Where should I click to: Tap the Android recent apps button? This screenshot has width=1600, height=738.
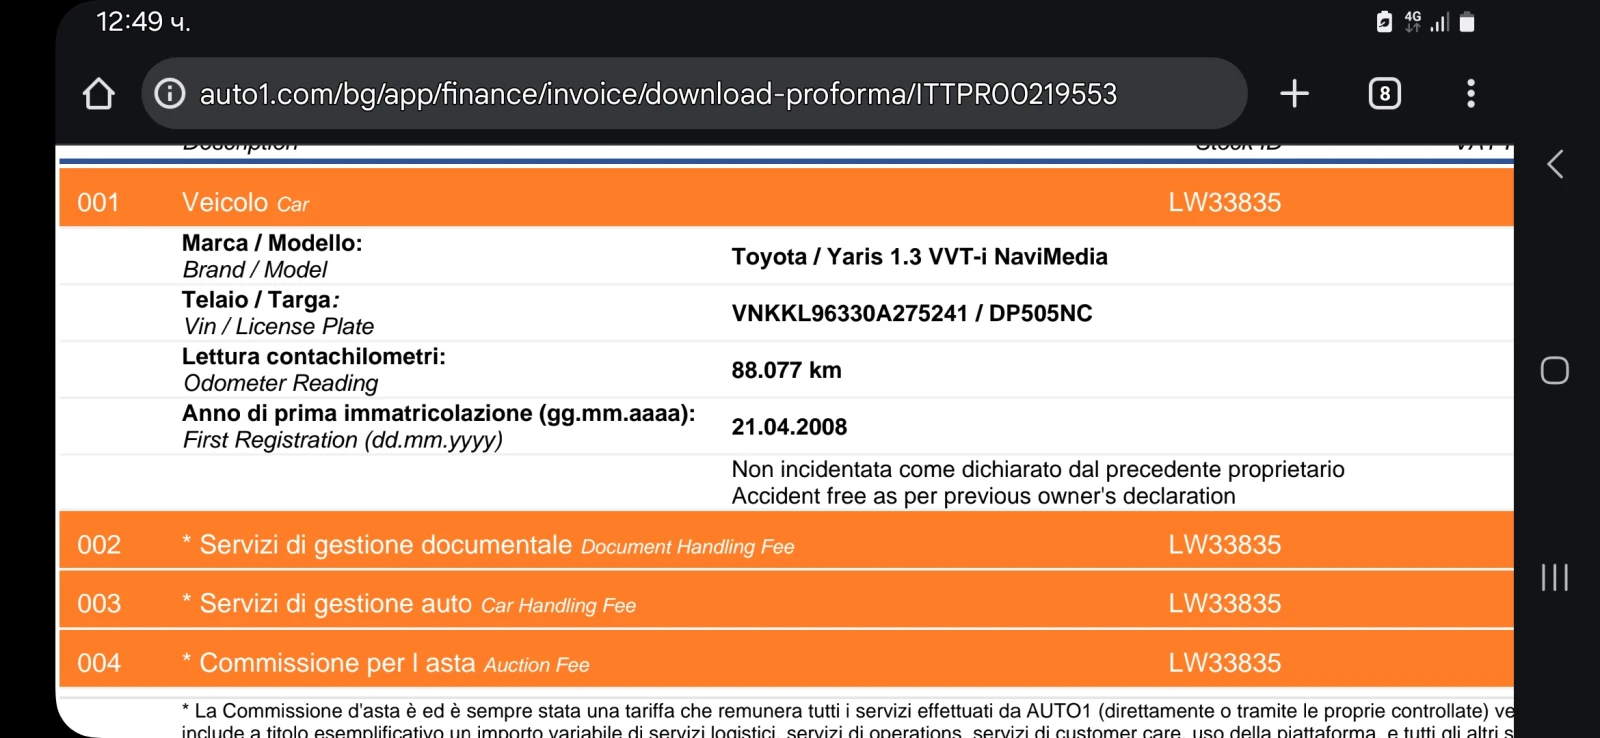tap(1555, 577)
